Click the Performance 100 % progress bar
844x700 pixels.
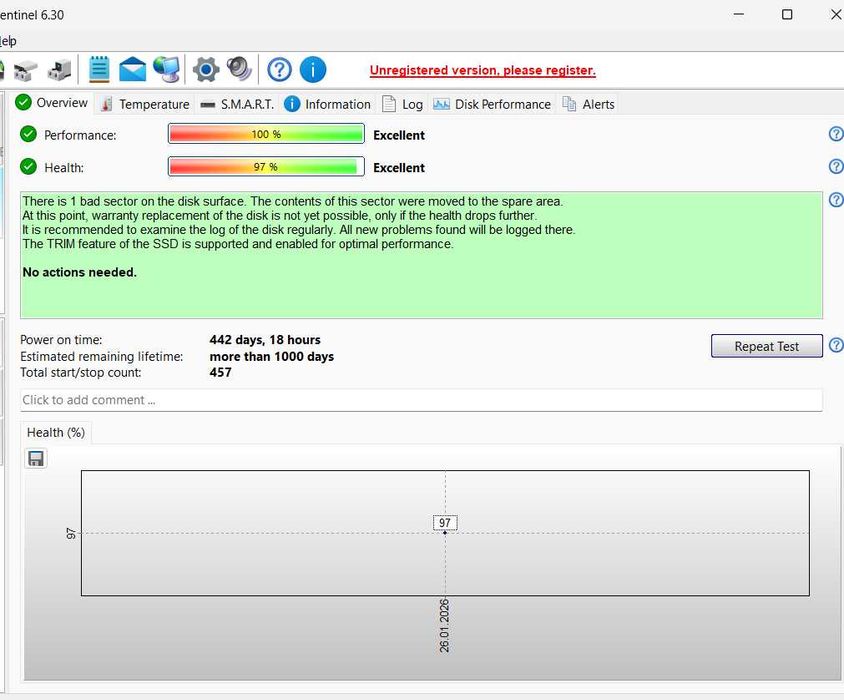pyautogui.click(x=266, y=134)
